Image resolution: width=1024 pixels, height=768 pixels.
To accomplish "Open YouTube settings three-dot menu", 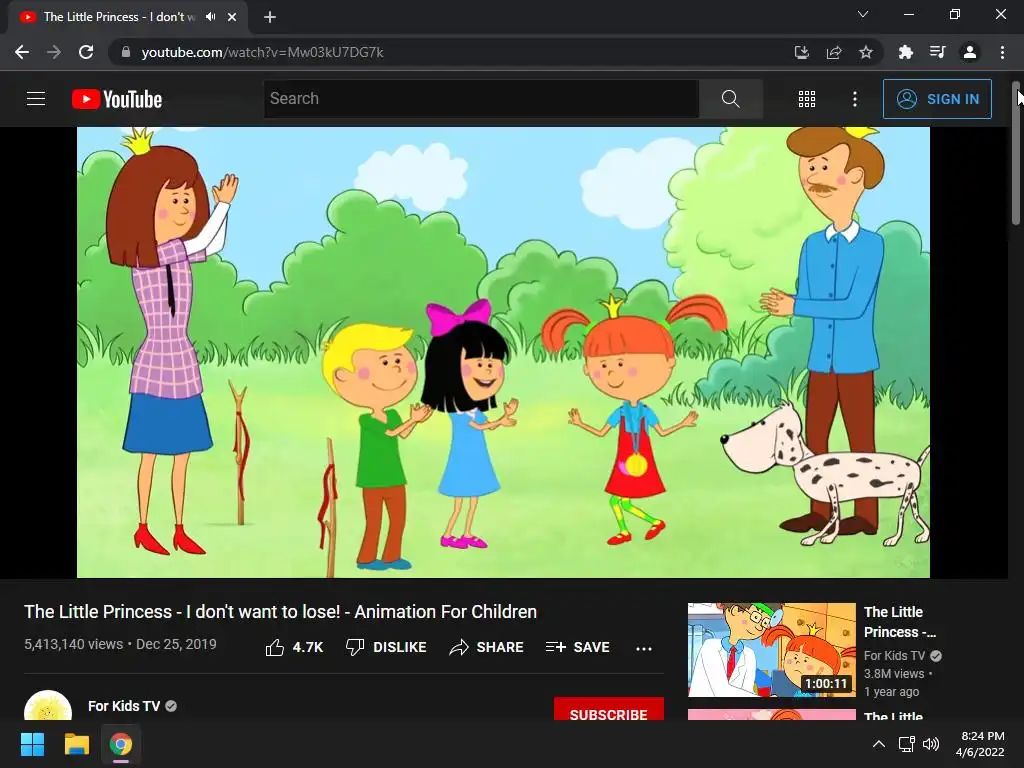I will click(855, 99).
